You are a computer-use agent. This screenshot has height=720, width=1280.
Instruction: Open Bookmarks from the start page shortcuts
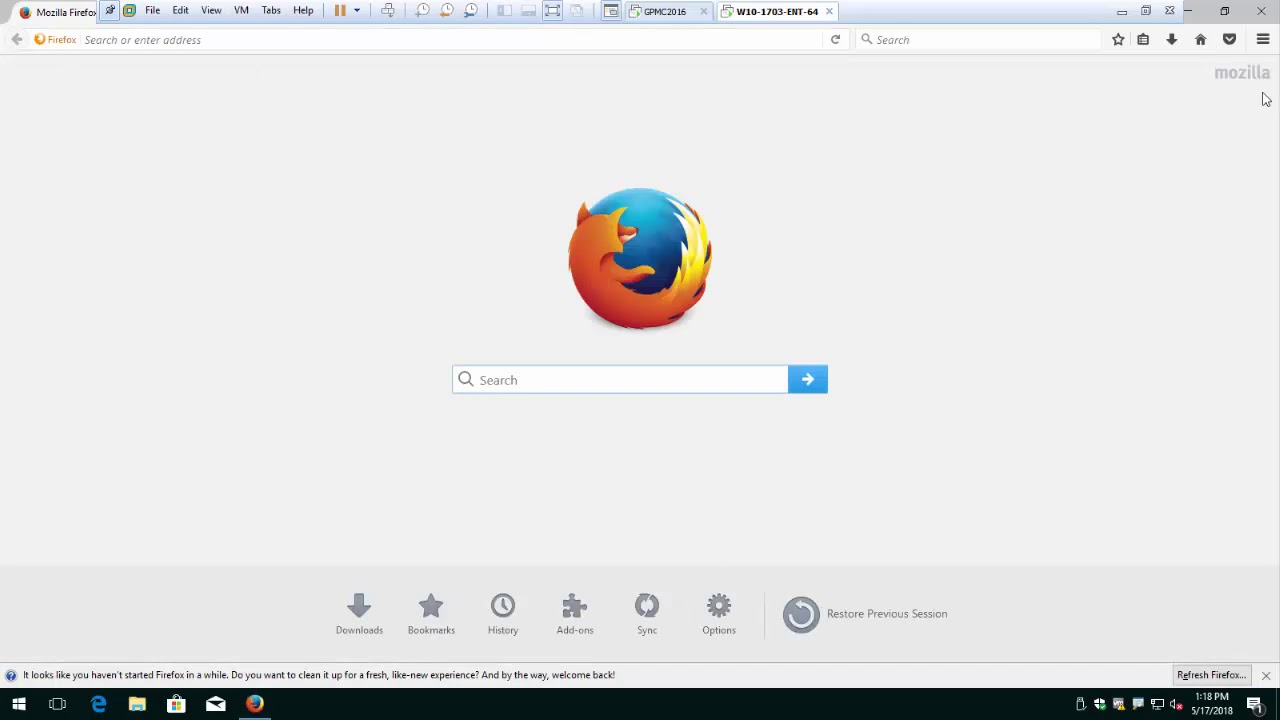click(x=431, y=614)
